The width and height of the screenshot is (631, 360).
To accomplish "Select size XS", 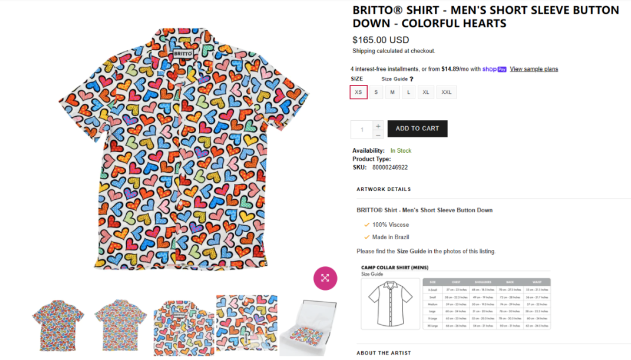I will point(358,92).
